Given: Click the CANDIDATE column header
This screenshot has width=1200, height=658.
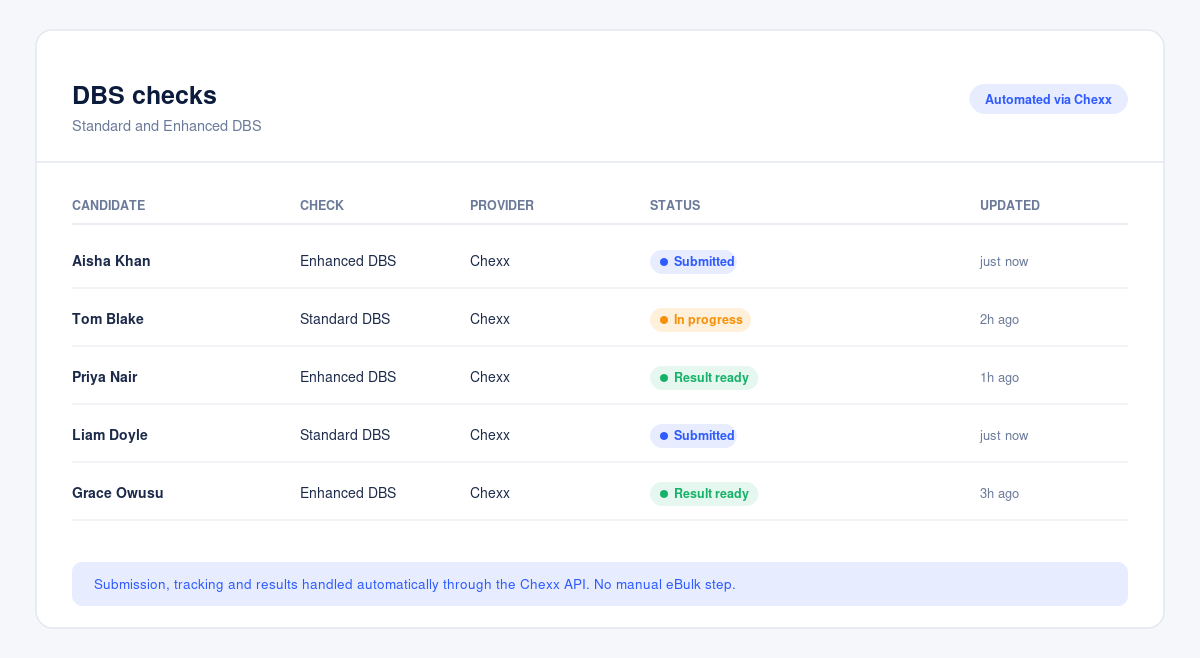Looking at the screenshot, I should point(108,205).
